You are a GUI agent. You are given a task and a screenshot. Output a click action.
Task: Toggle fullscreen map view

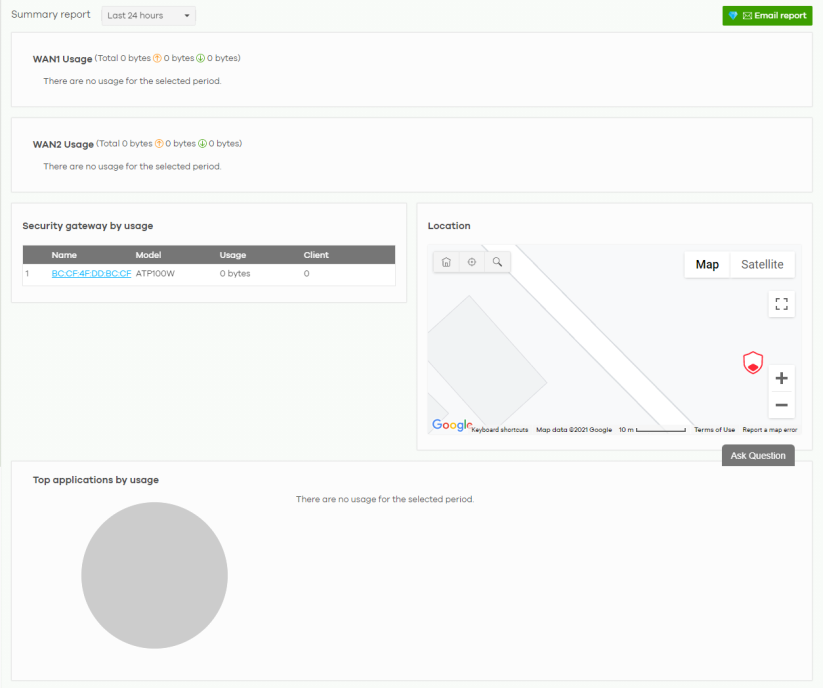coord(782,305)
